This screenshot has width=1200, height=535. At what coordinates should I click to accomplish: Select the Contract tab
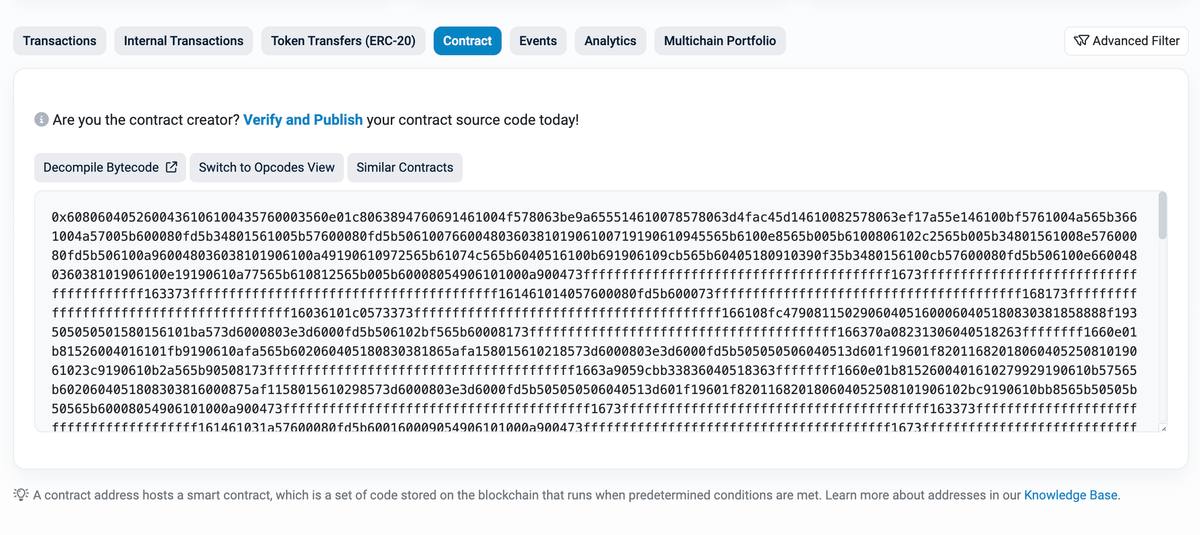coord(467,41)
